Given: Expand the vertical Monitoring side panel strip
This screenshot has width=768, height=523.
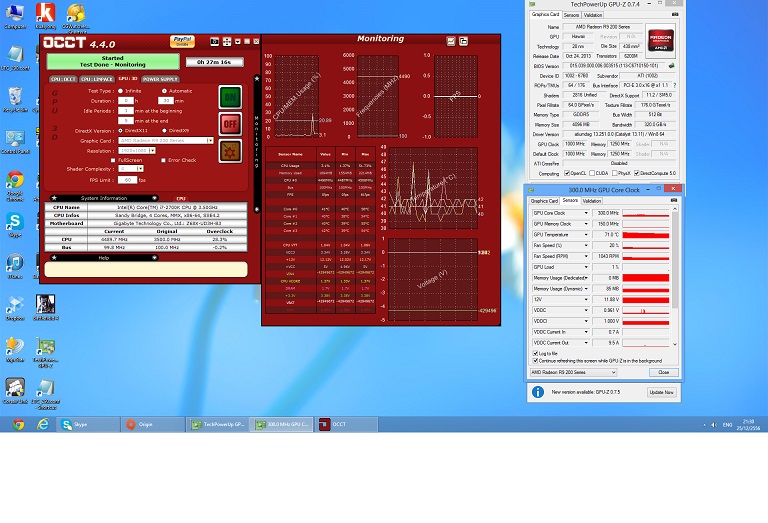Looking at the screenshot, I should coord(256,143).
